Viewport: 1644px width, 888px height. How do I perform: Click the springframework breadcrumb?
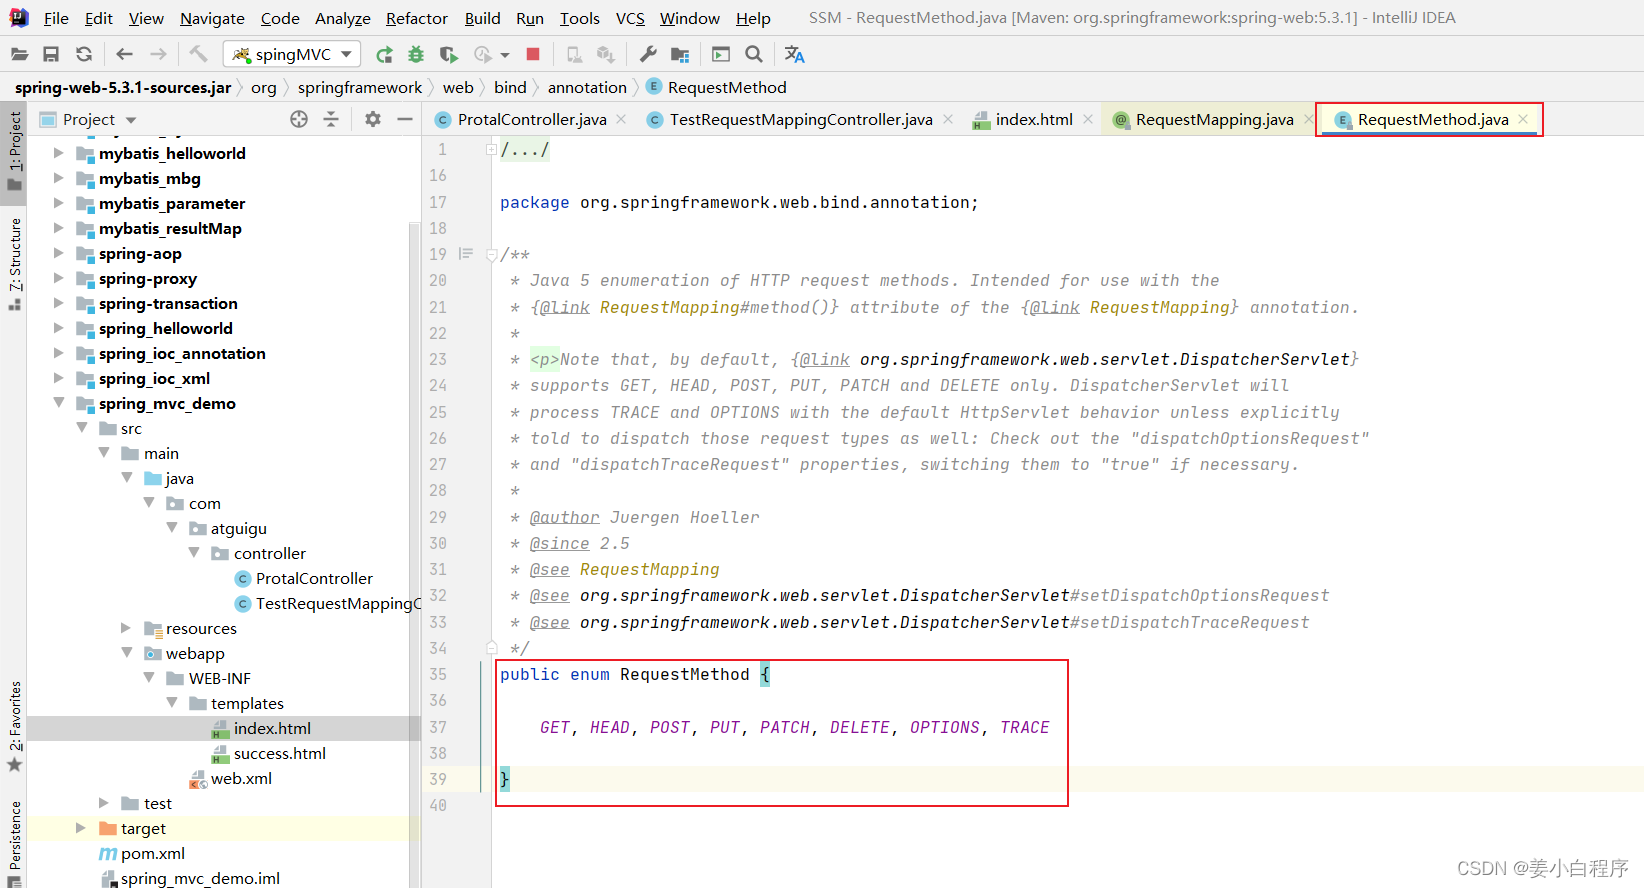pos(359,88)
